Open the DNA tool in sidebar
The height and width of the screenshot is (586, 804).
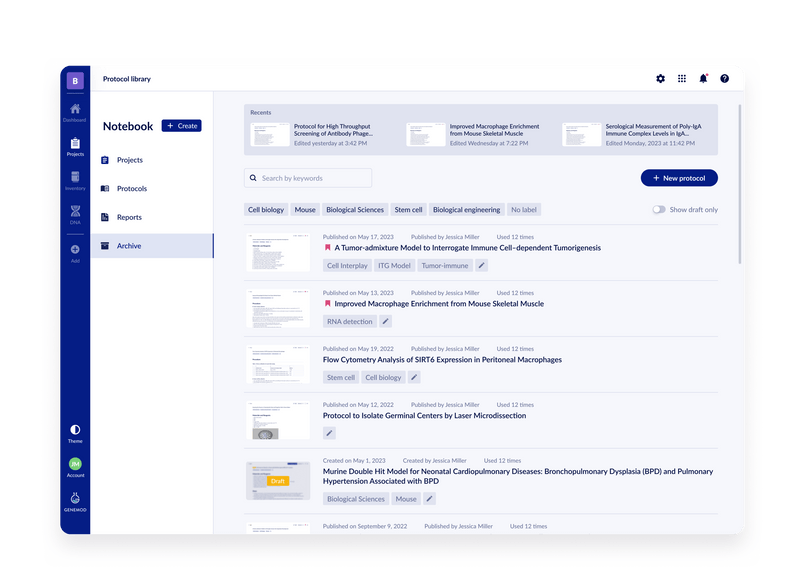click(x=75, y=212)
